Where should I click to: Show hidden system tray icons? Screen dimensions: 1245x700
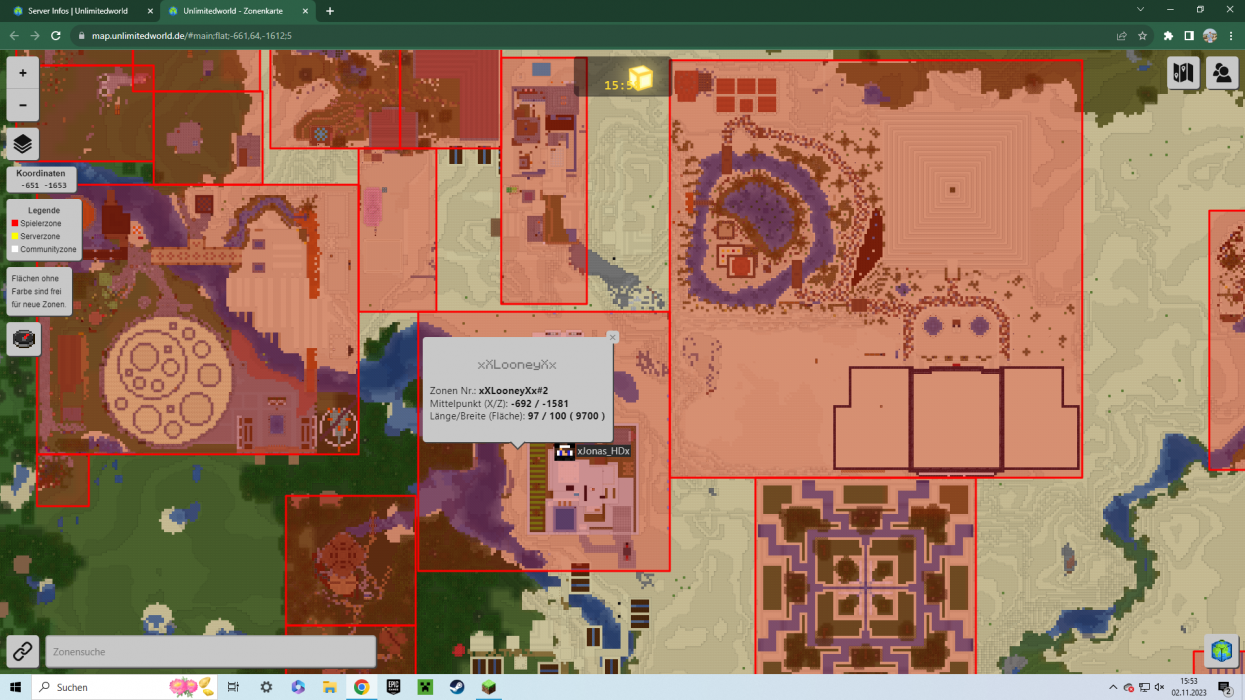1113,687
